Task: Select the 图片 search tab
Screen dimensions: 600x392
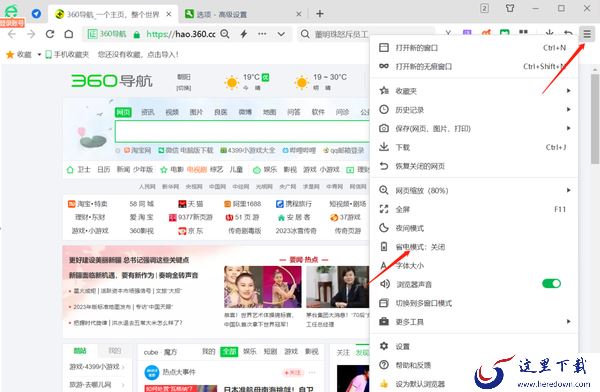Action: (196, 112)
